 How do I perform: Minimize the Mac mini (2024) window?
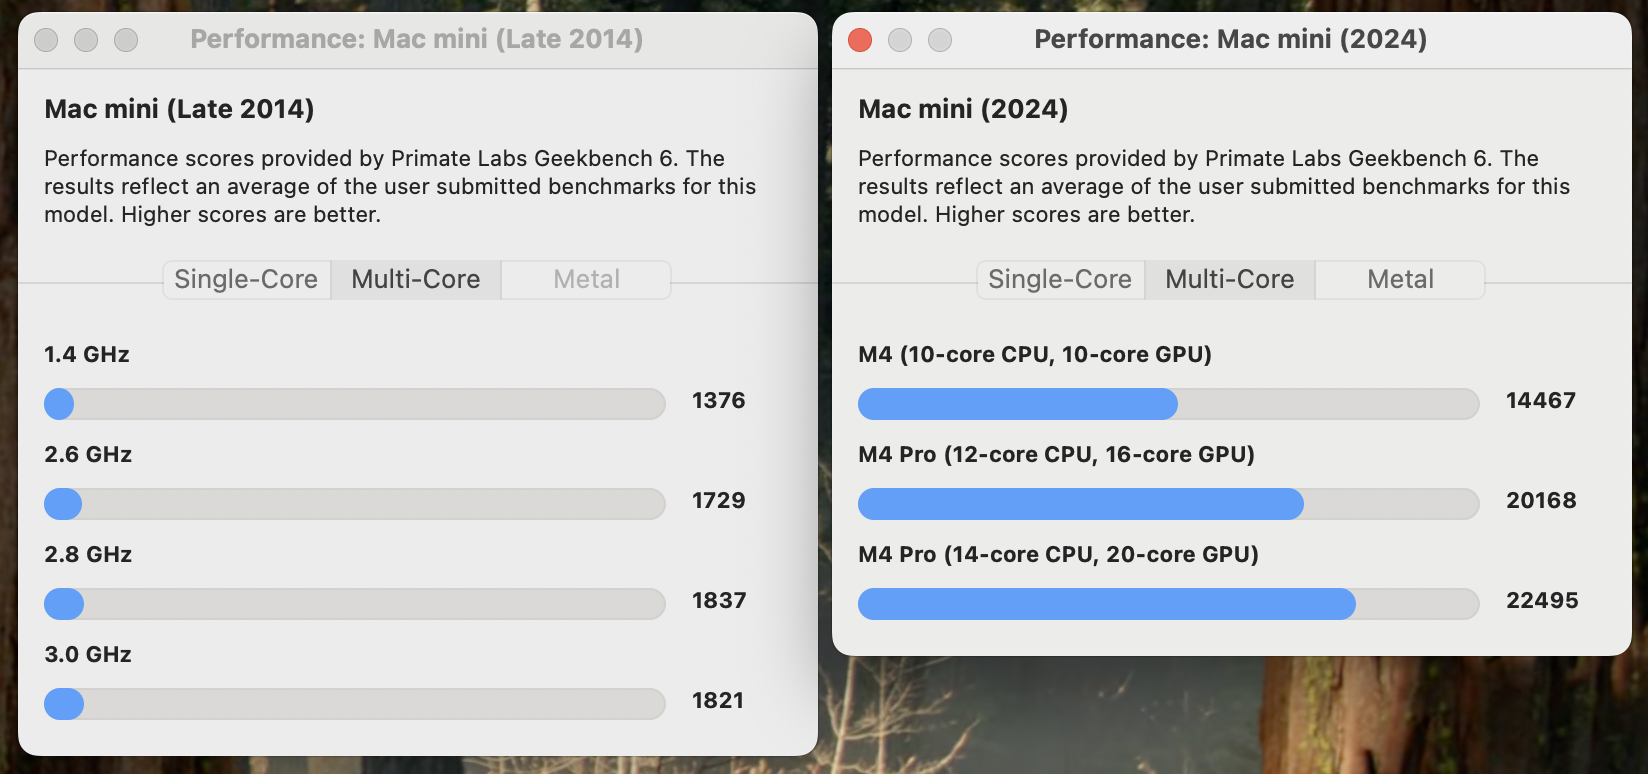coord(900,40)
